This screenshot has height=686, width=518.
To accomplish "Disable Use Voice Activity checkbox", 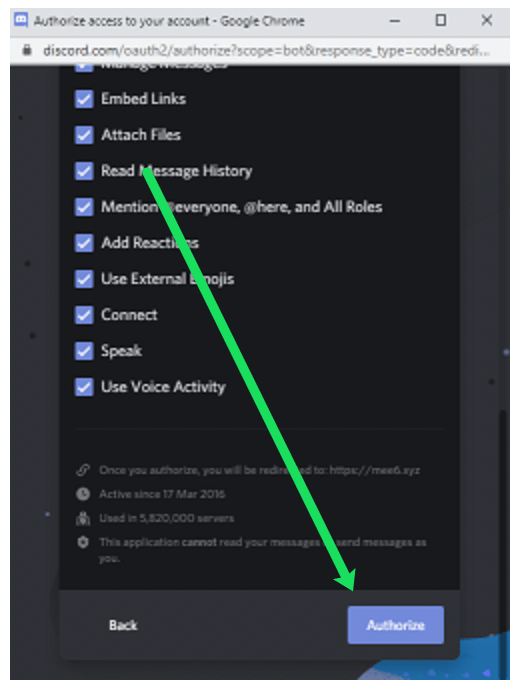I will (84, 387).
